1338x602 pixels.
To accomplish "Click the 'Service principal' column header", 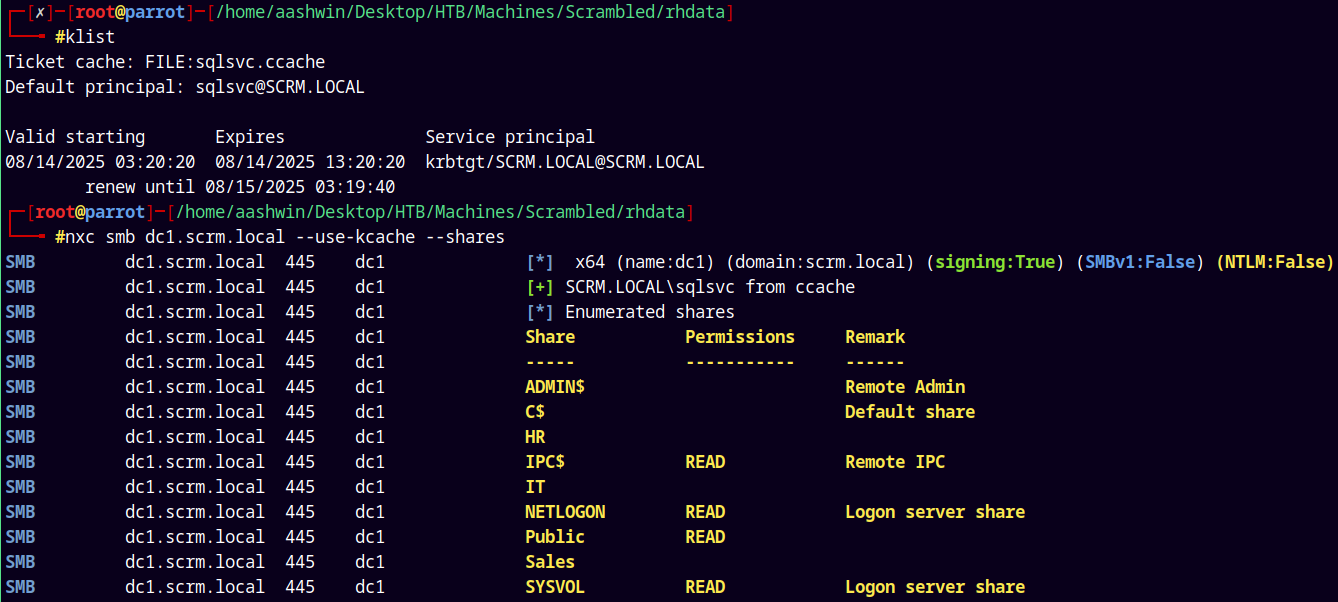I will 510,137.
